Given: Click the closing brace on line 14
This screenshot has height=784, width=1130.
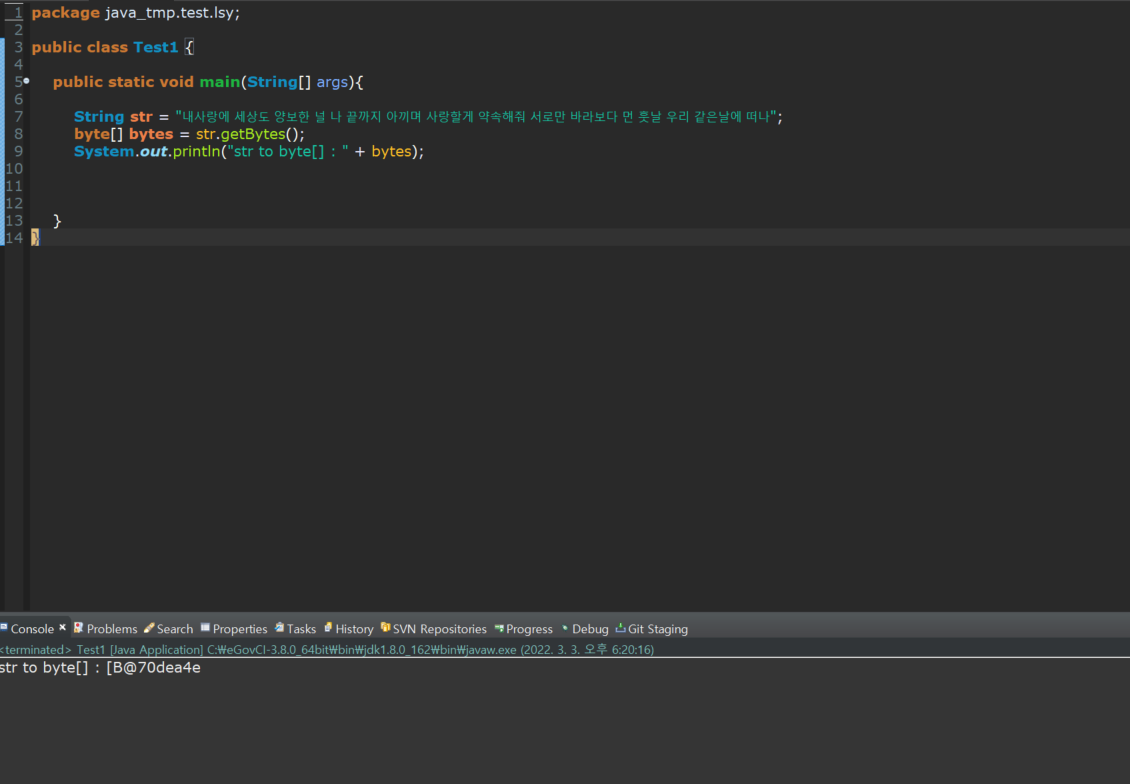Looking at the screenshot, I should 35,238.
